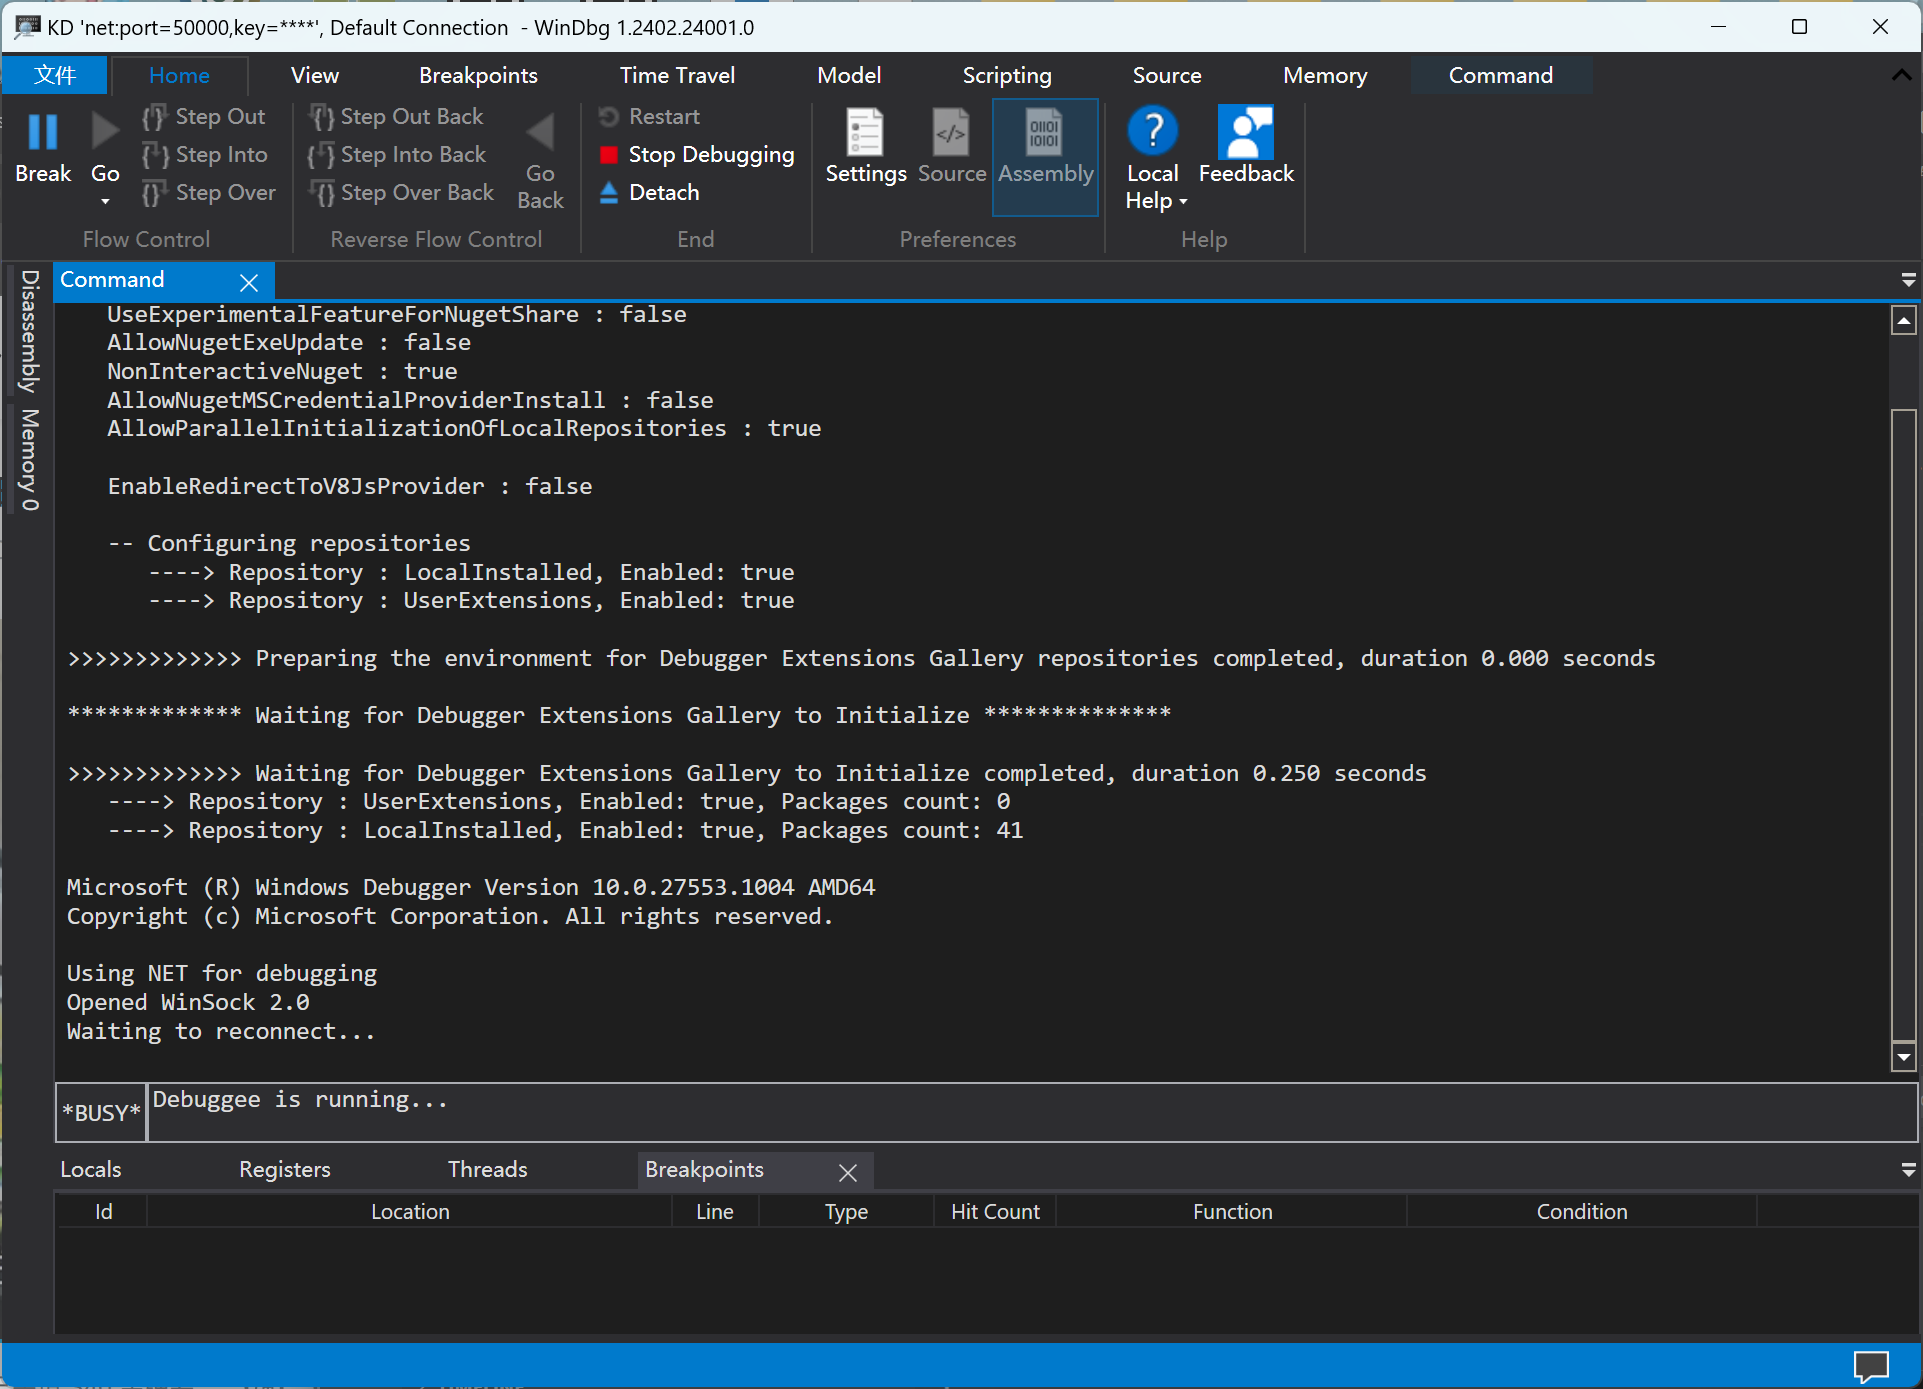Screen dimensions: 1923x1389
Task: Open the Disassembly side panel tab
Action: click(x=30, y=331)
